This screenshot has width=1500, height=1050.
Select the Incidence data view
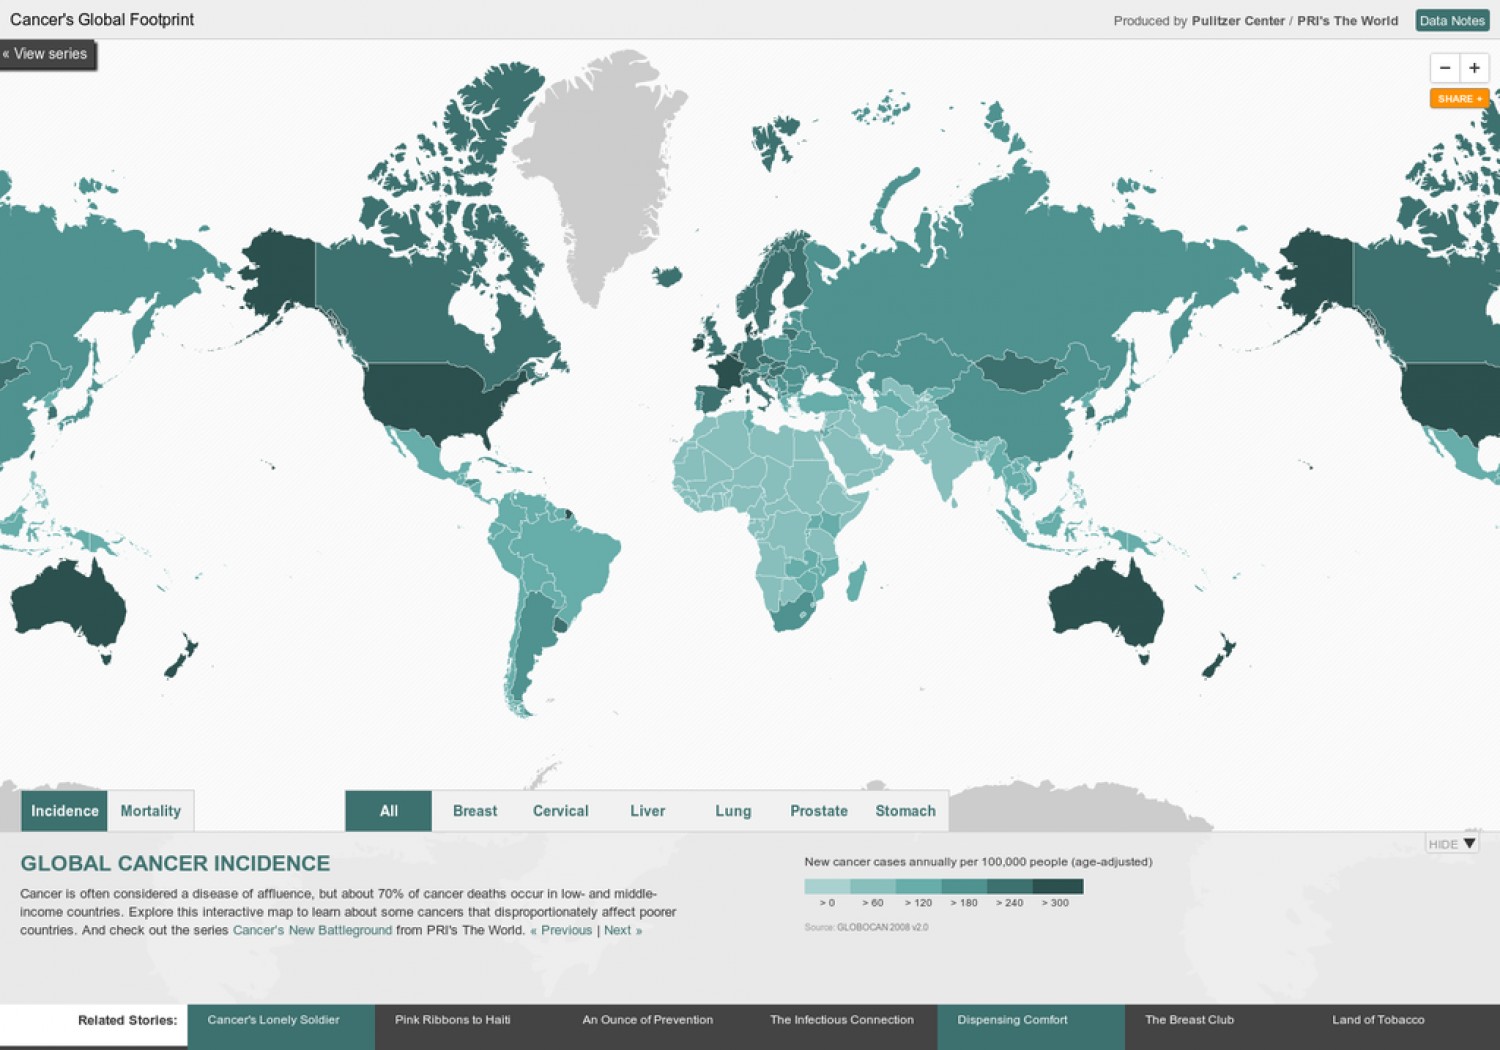tap(65, 811)
